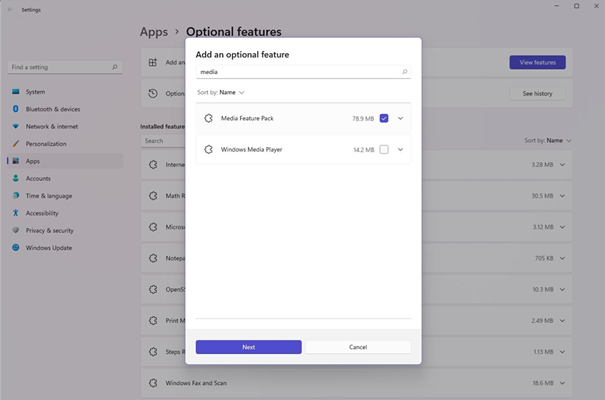605x400 pixels.
Task: Click the Personalization brush icon
Action: coord(15,144)
